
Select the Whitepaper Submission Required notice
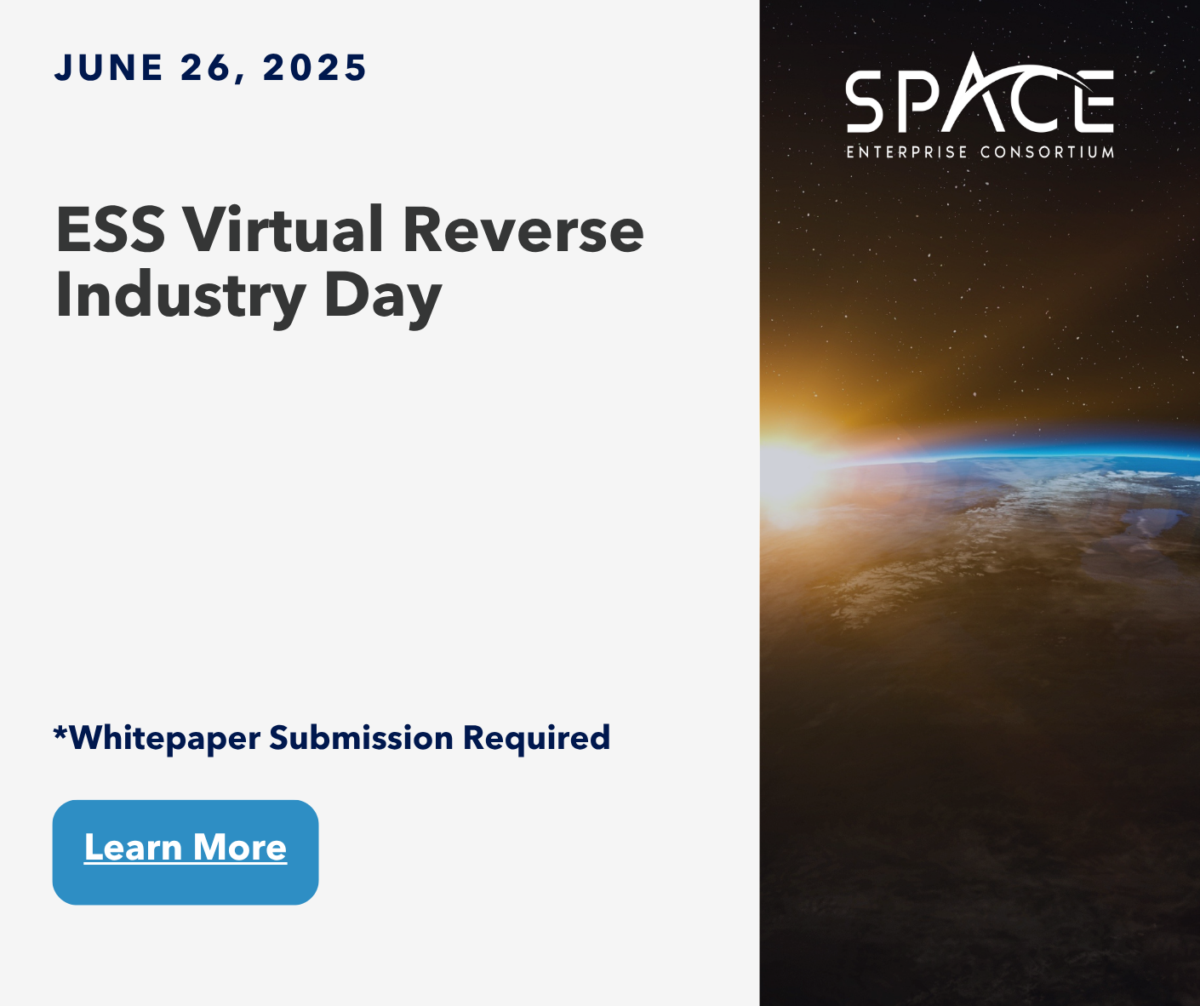click(333, 739)
